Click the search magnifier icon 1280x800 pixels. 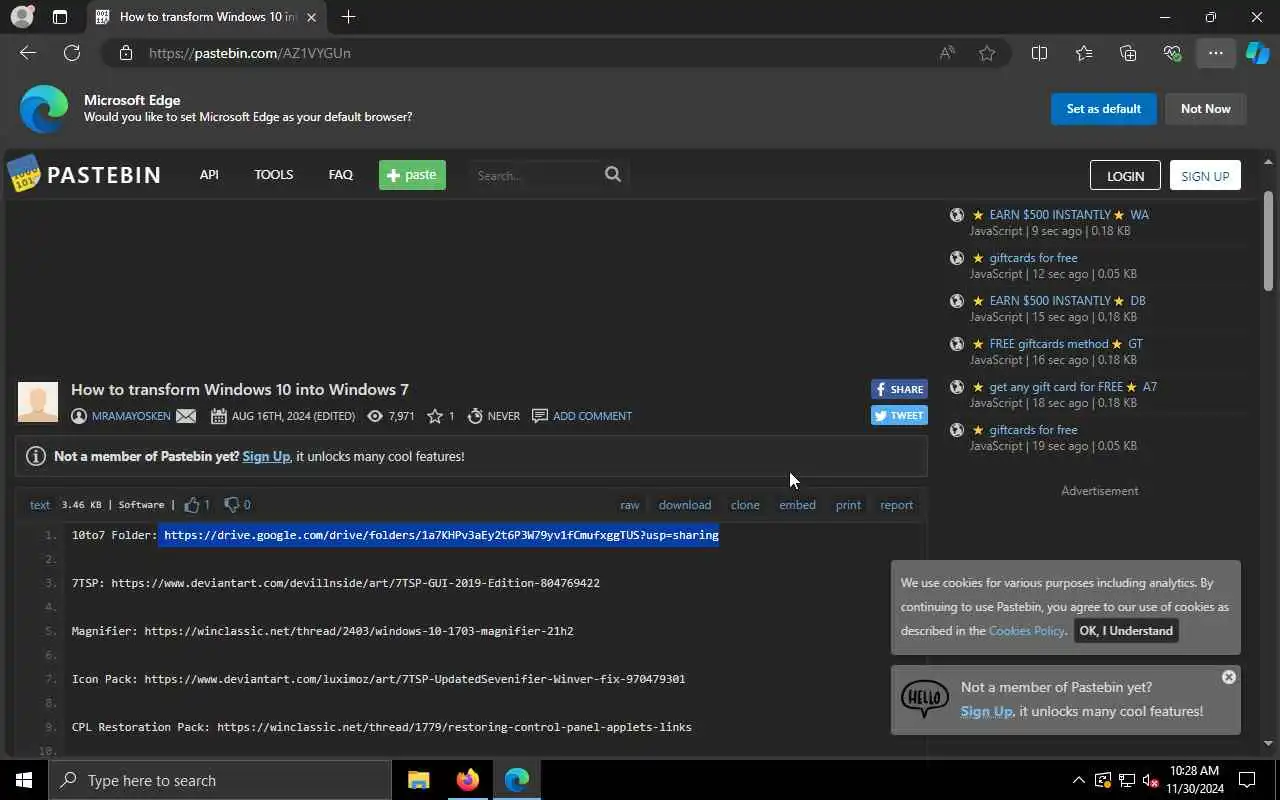tap(613, 174)
